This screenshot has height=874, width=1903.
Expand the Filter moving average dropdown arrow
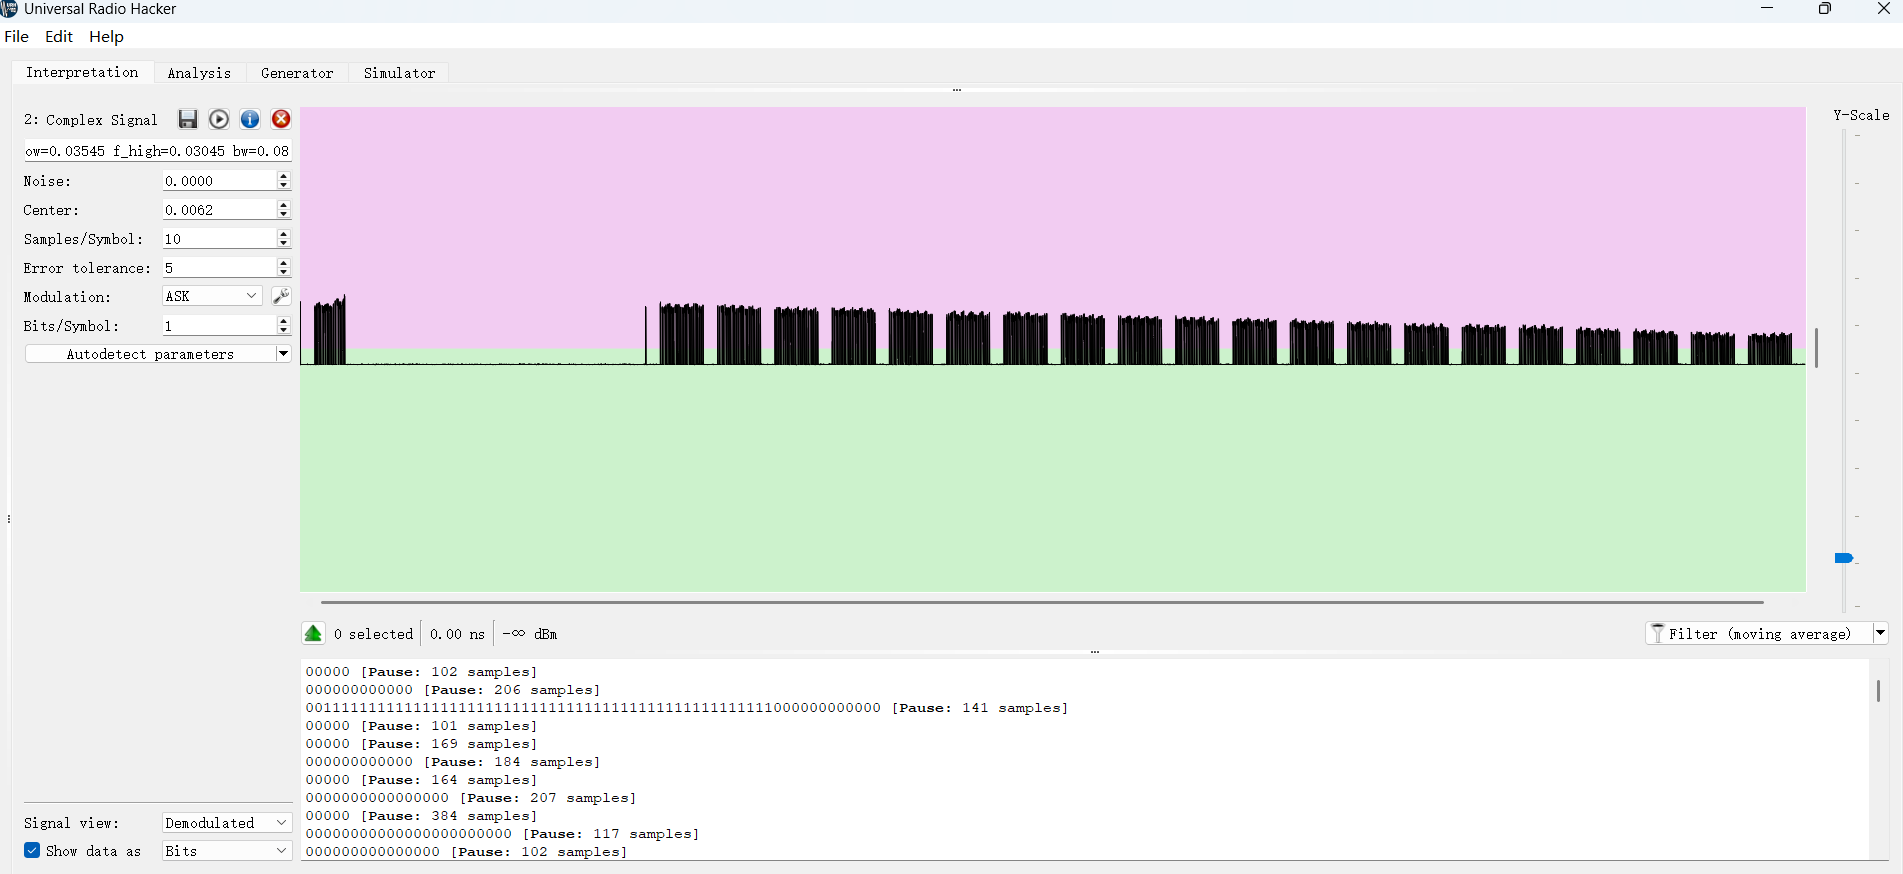point(1880,634)
